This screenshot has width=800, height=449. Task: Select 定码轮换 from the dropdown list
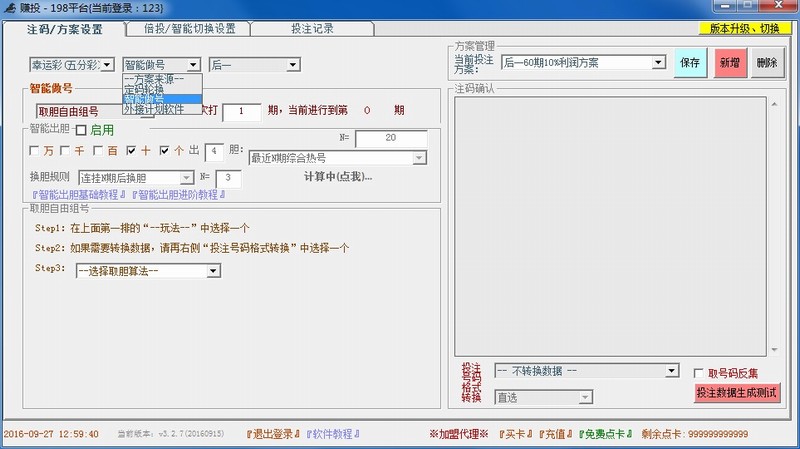(146, 88)
